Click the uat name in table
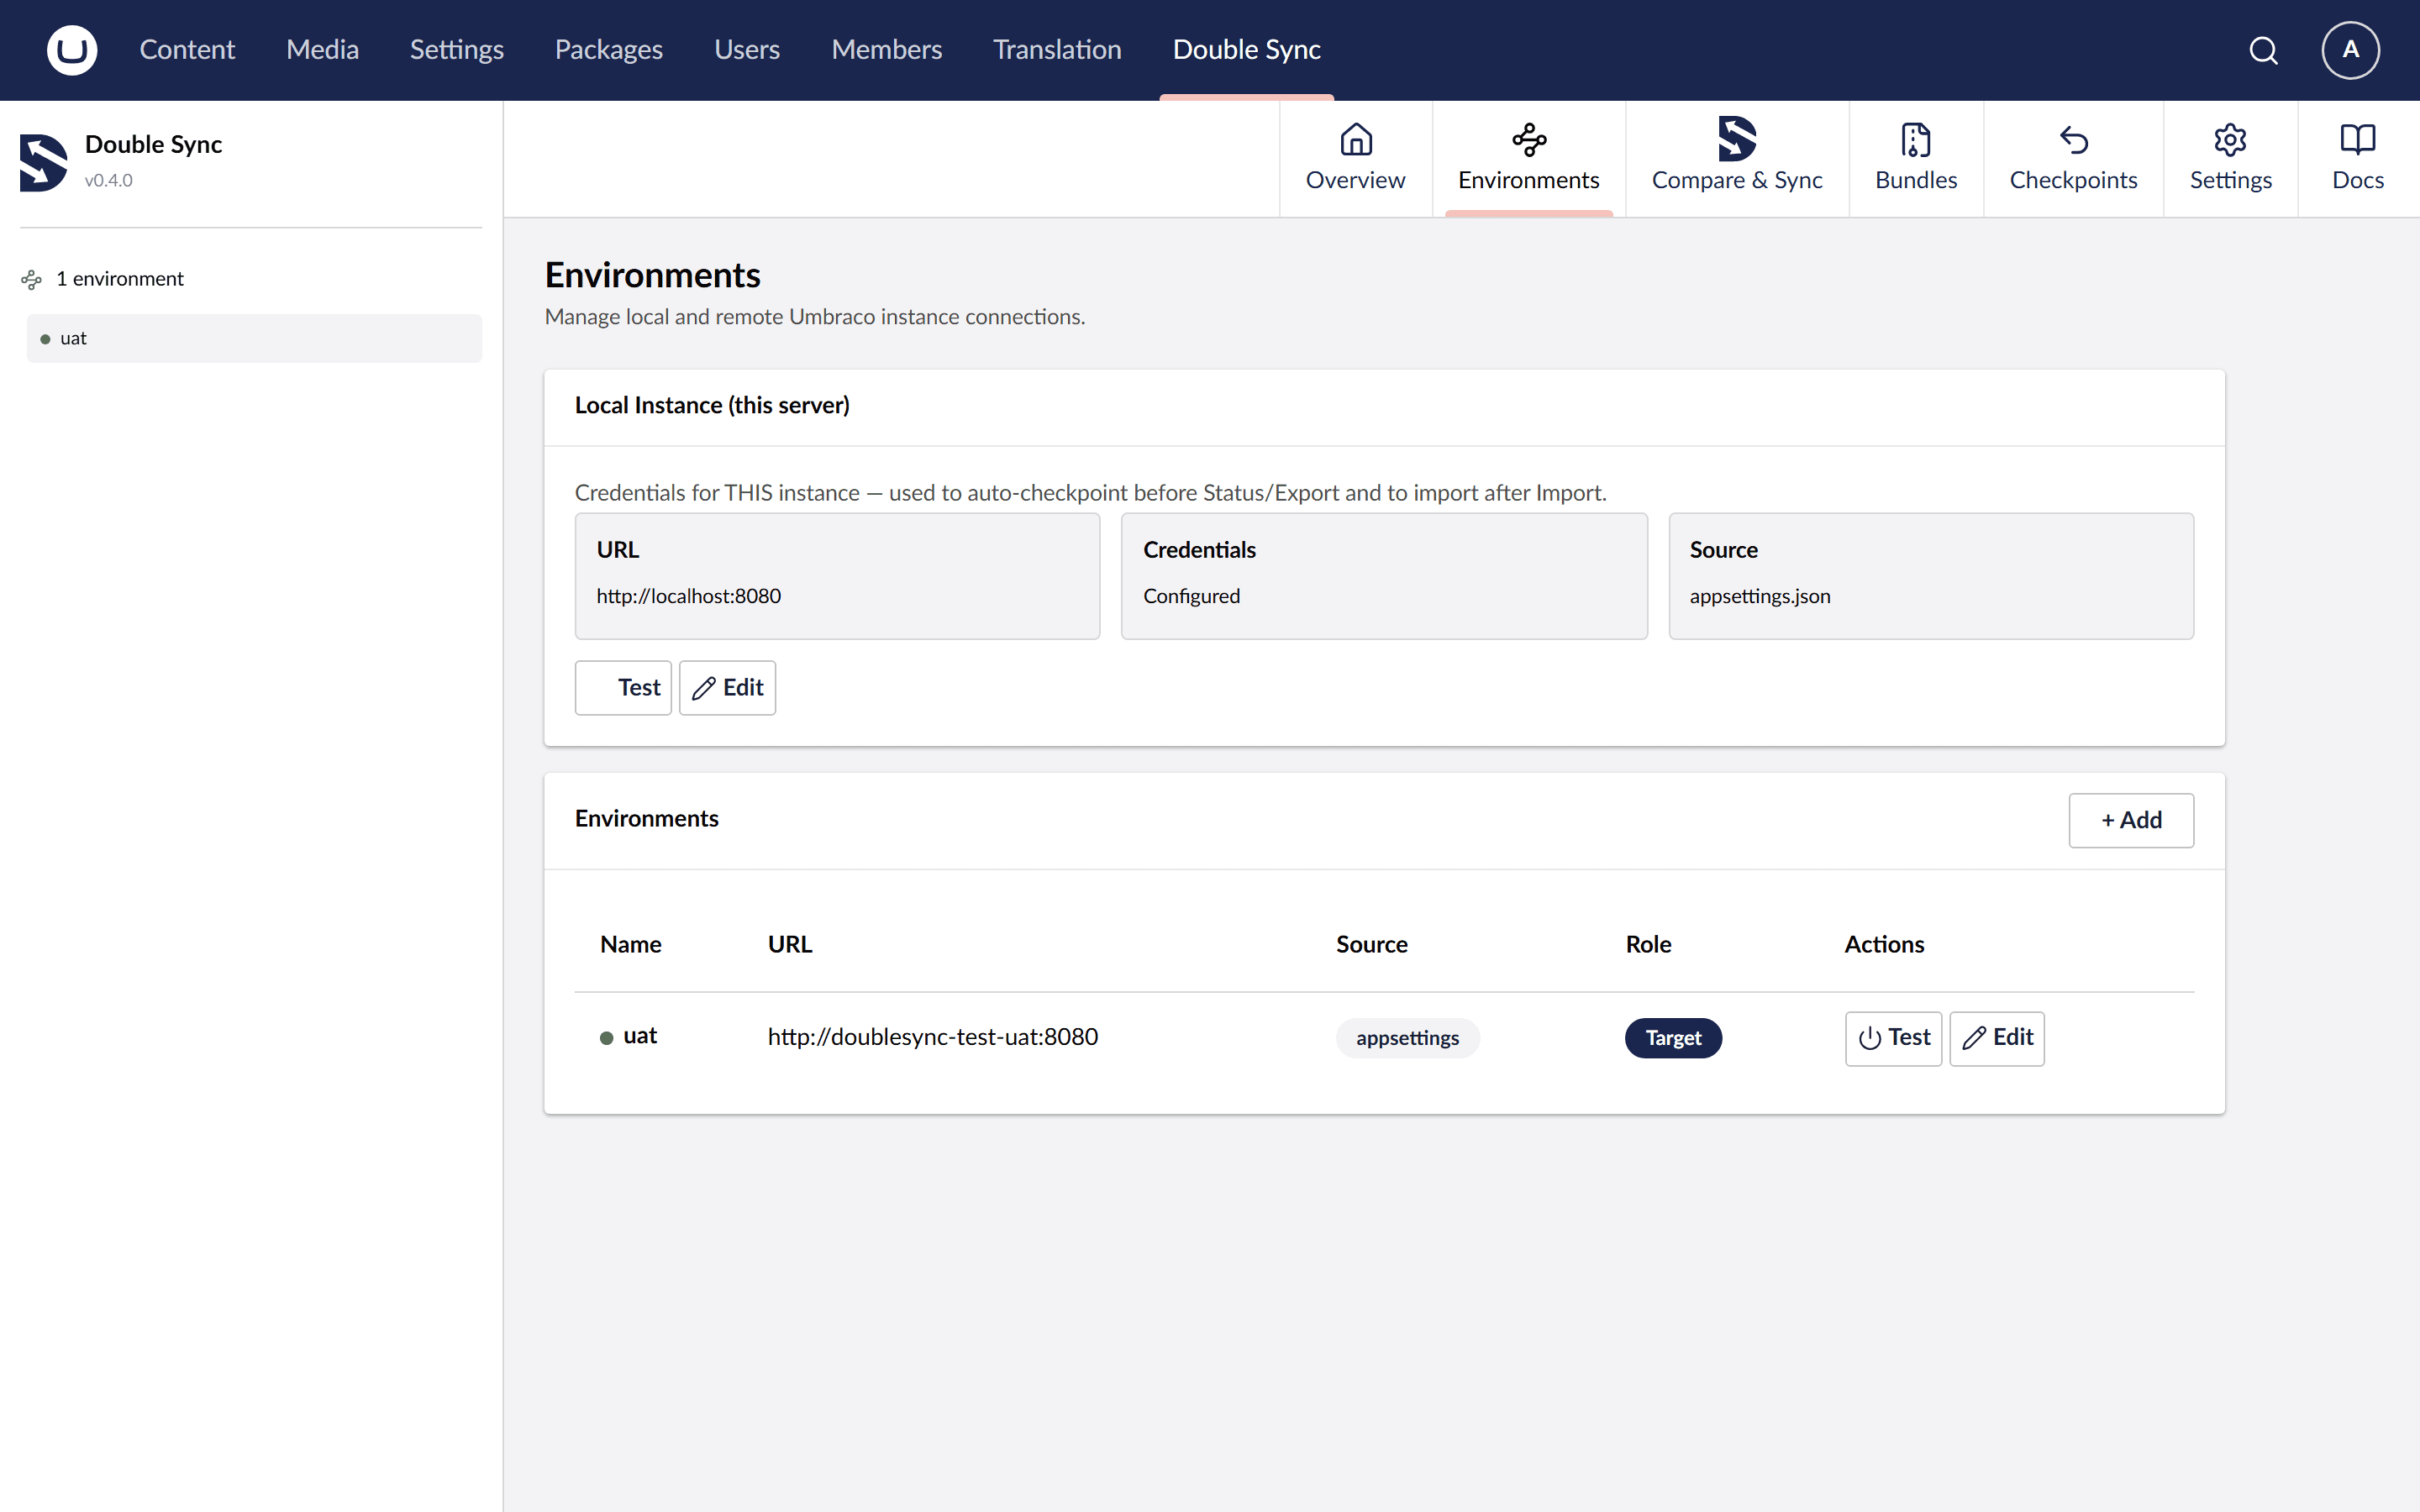The height and width of the screenshot is (1512, 2420). pos(640,1036)
